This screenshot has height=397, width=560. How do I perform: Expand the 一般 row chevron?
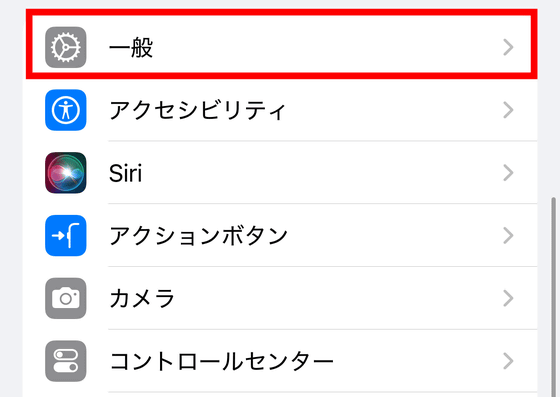tap(508, 47)
